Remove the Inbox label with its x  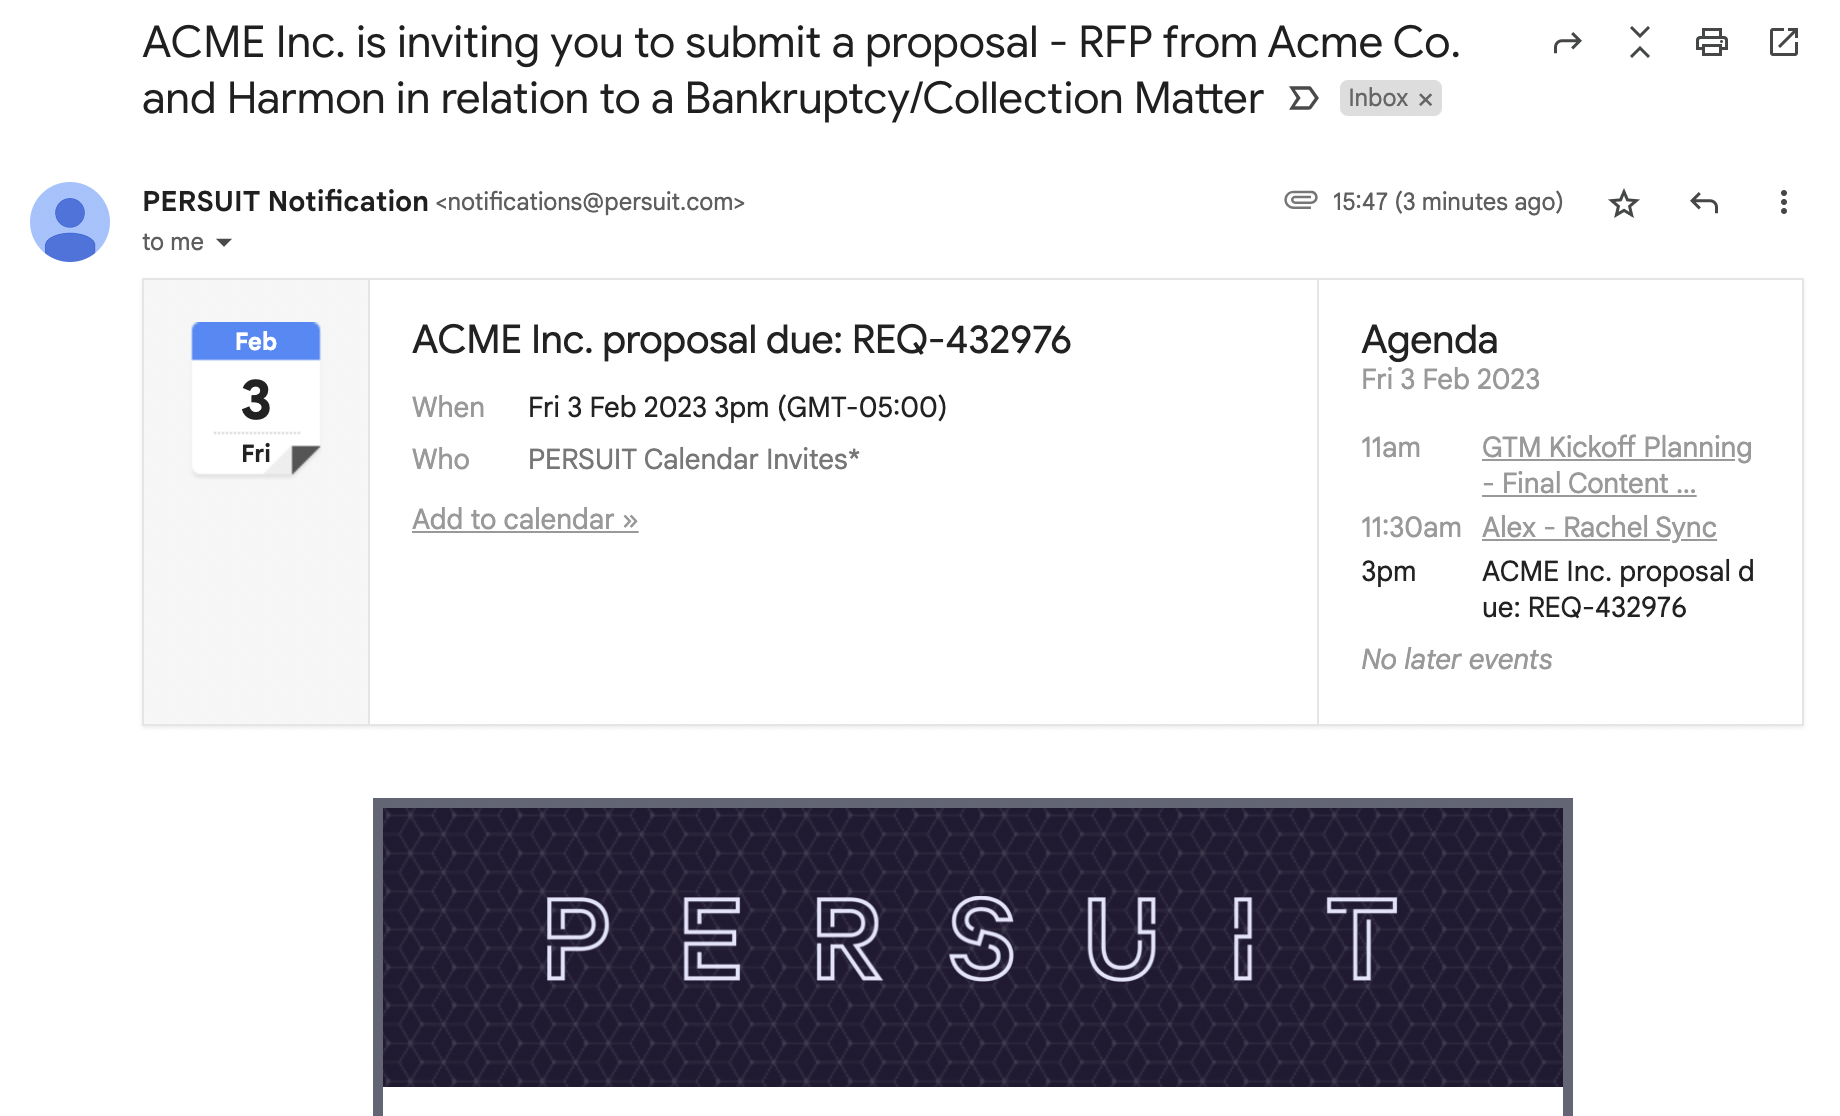(x=1425, y=99)
